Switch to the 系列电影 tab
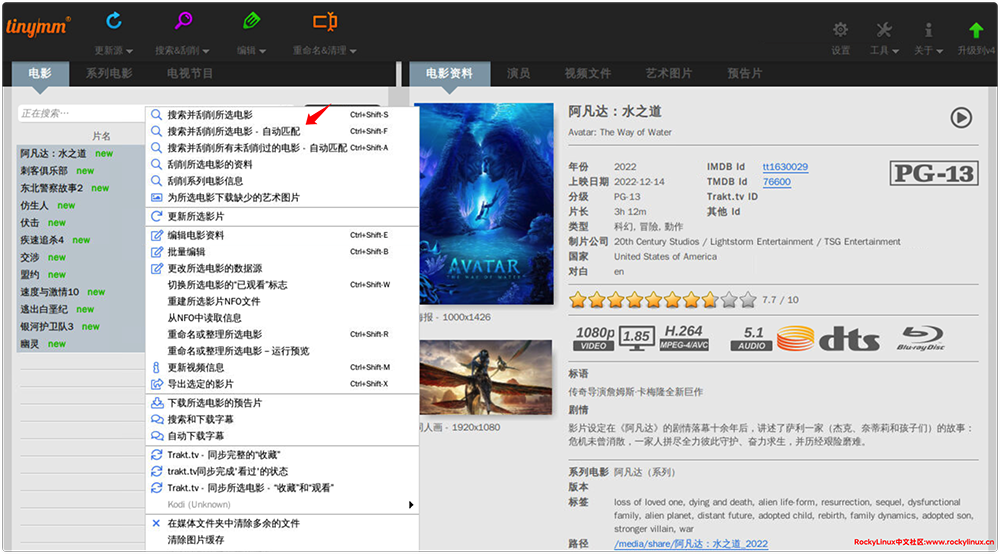This screenshot has height=554, width=1000. 109,73
